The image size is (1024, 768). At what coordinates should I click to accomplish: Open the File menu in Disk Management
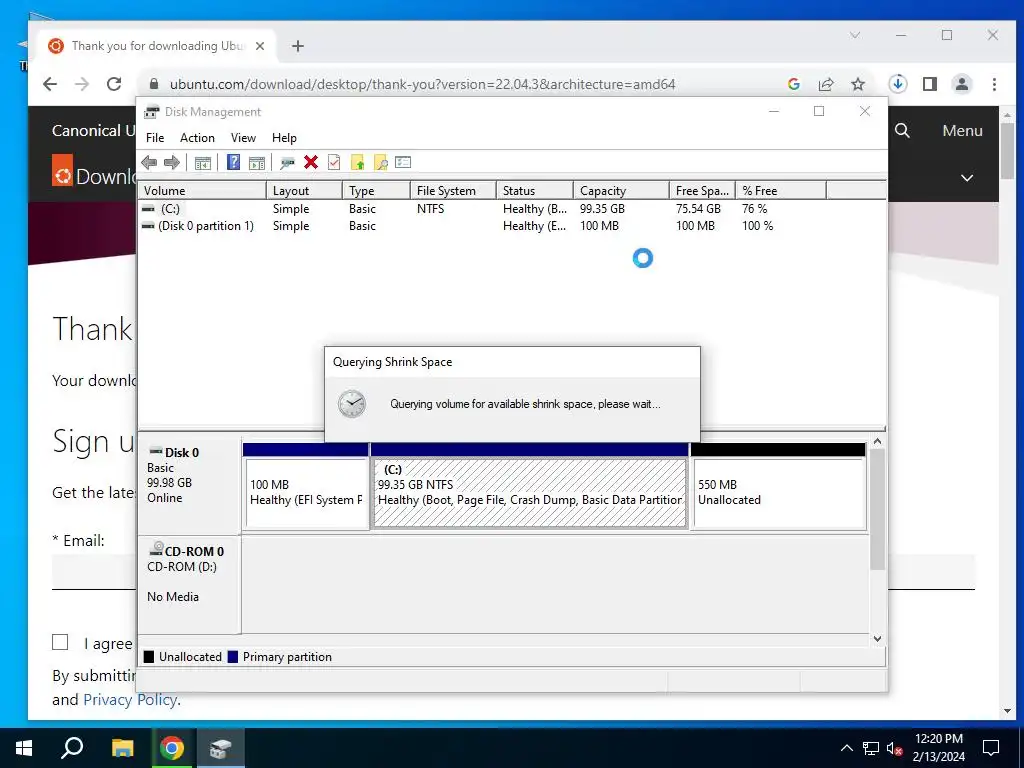tap(155, 138)
